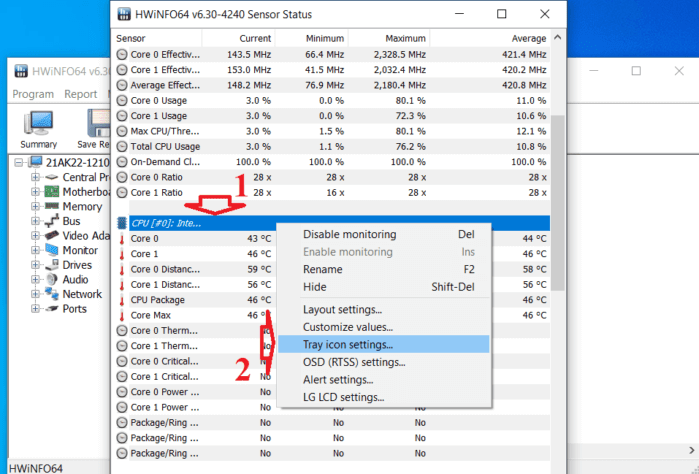
Task: Click the sensor list scroll-up arrow
Action: coord(558,37)
